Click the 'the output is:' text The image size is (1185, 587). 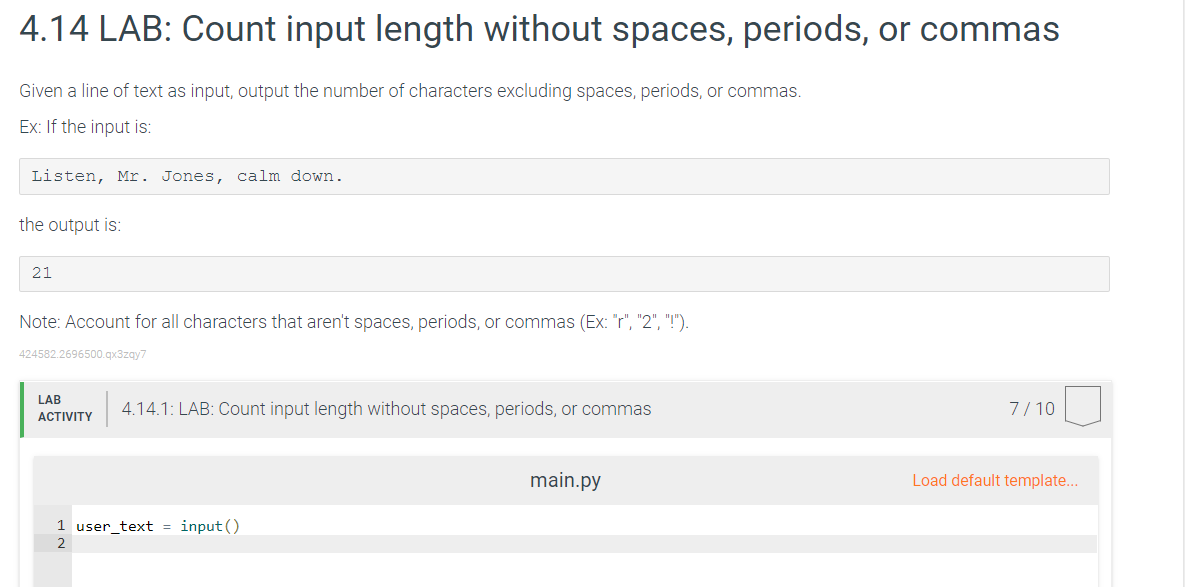click(70, 225)
